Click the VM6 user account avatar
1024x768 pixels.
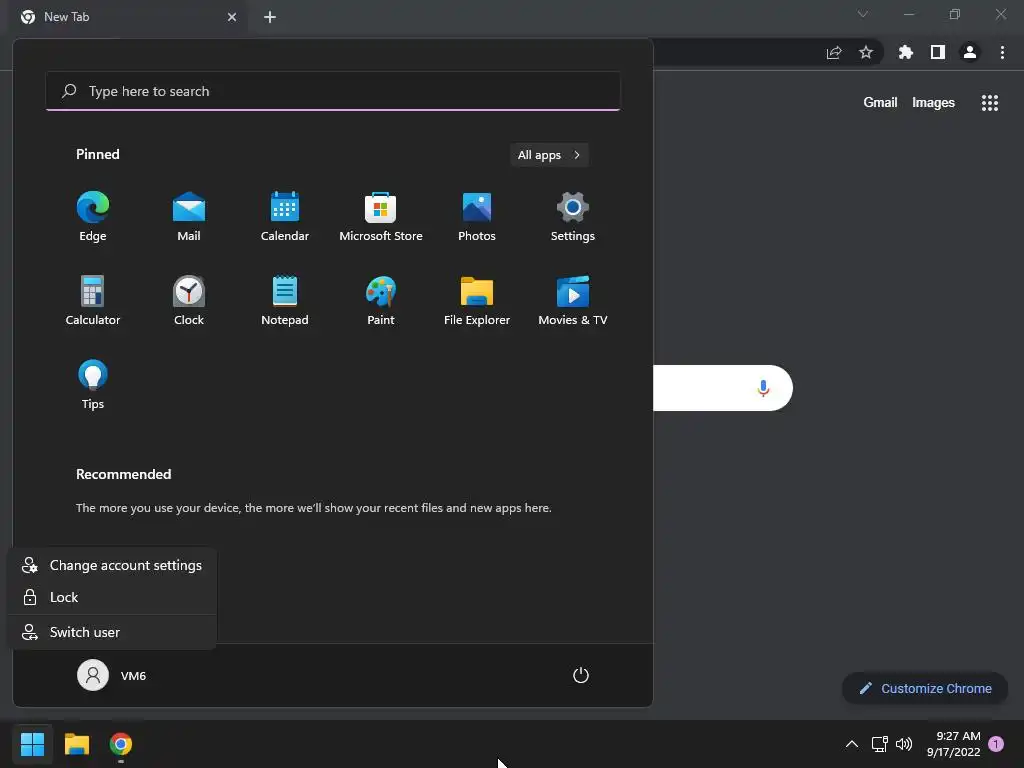point(93,675)
